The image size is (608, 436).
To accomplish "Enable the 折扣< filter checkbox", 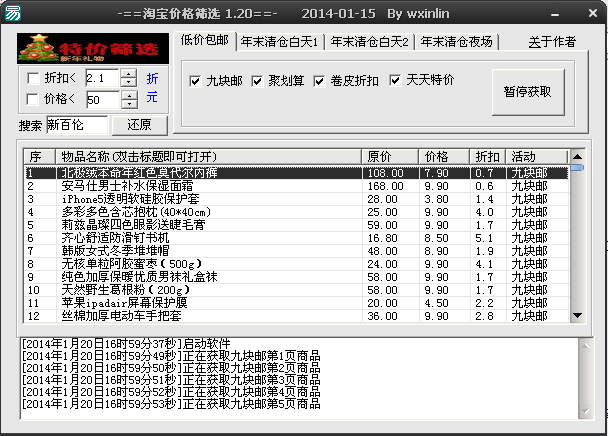I will 33,78.
